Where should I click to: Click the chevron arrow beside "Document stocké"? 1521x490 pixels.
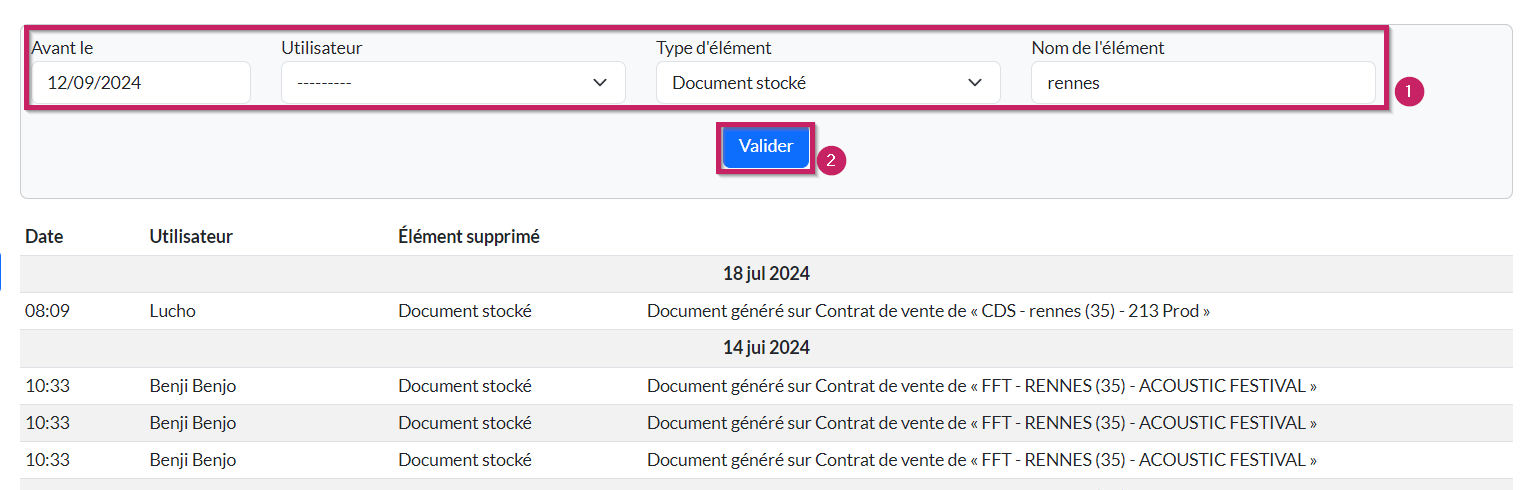[x=975, y=83]
